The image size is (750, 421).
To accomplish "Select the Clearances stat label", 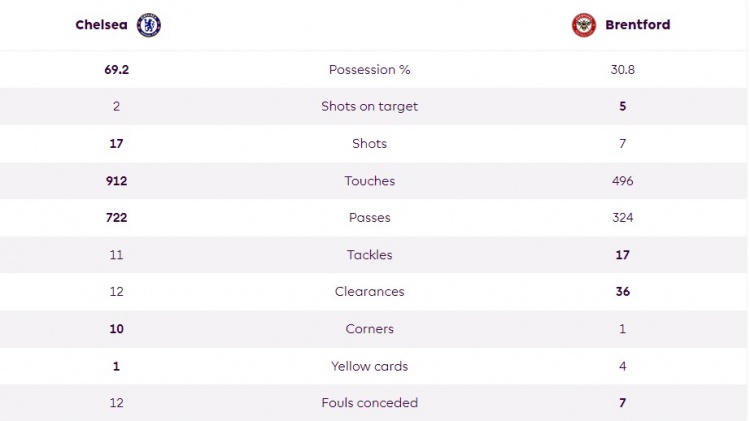I will tap(369, 292).
